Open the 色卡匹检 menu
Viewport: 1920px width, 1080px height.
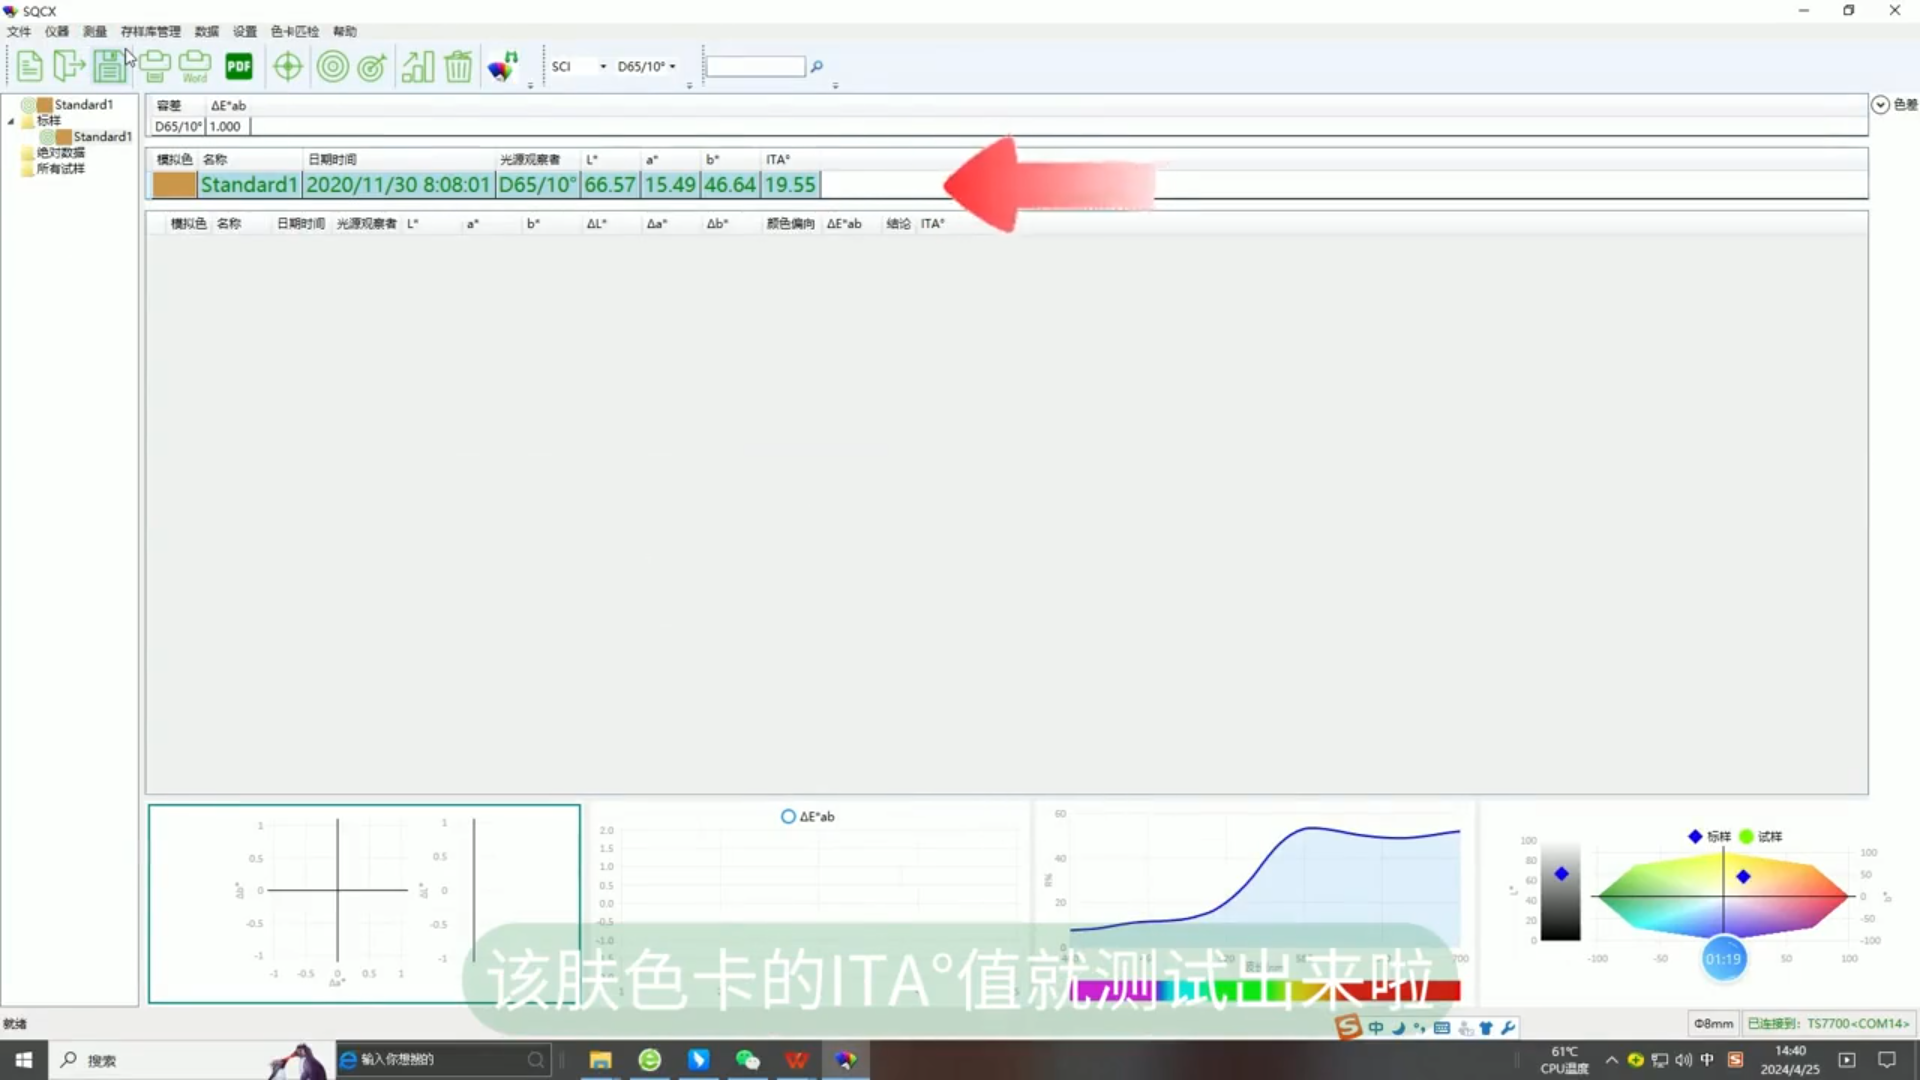point(293,31)
